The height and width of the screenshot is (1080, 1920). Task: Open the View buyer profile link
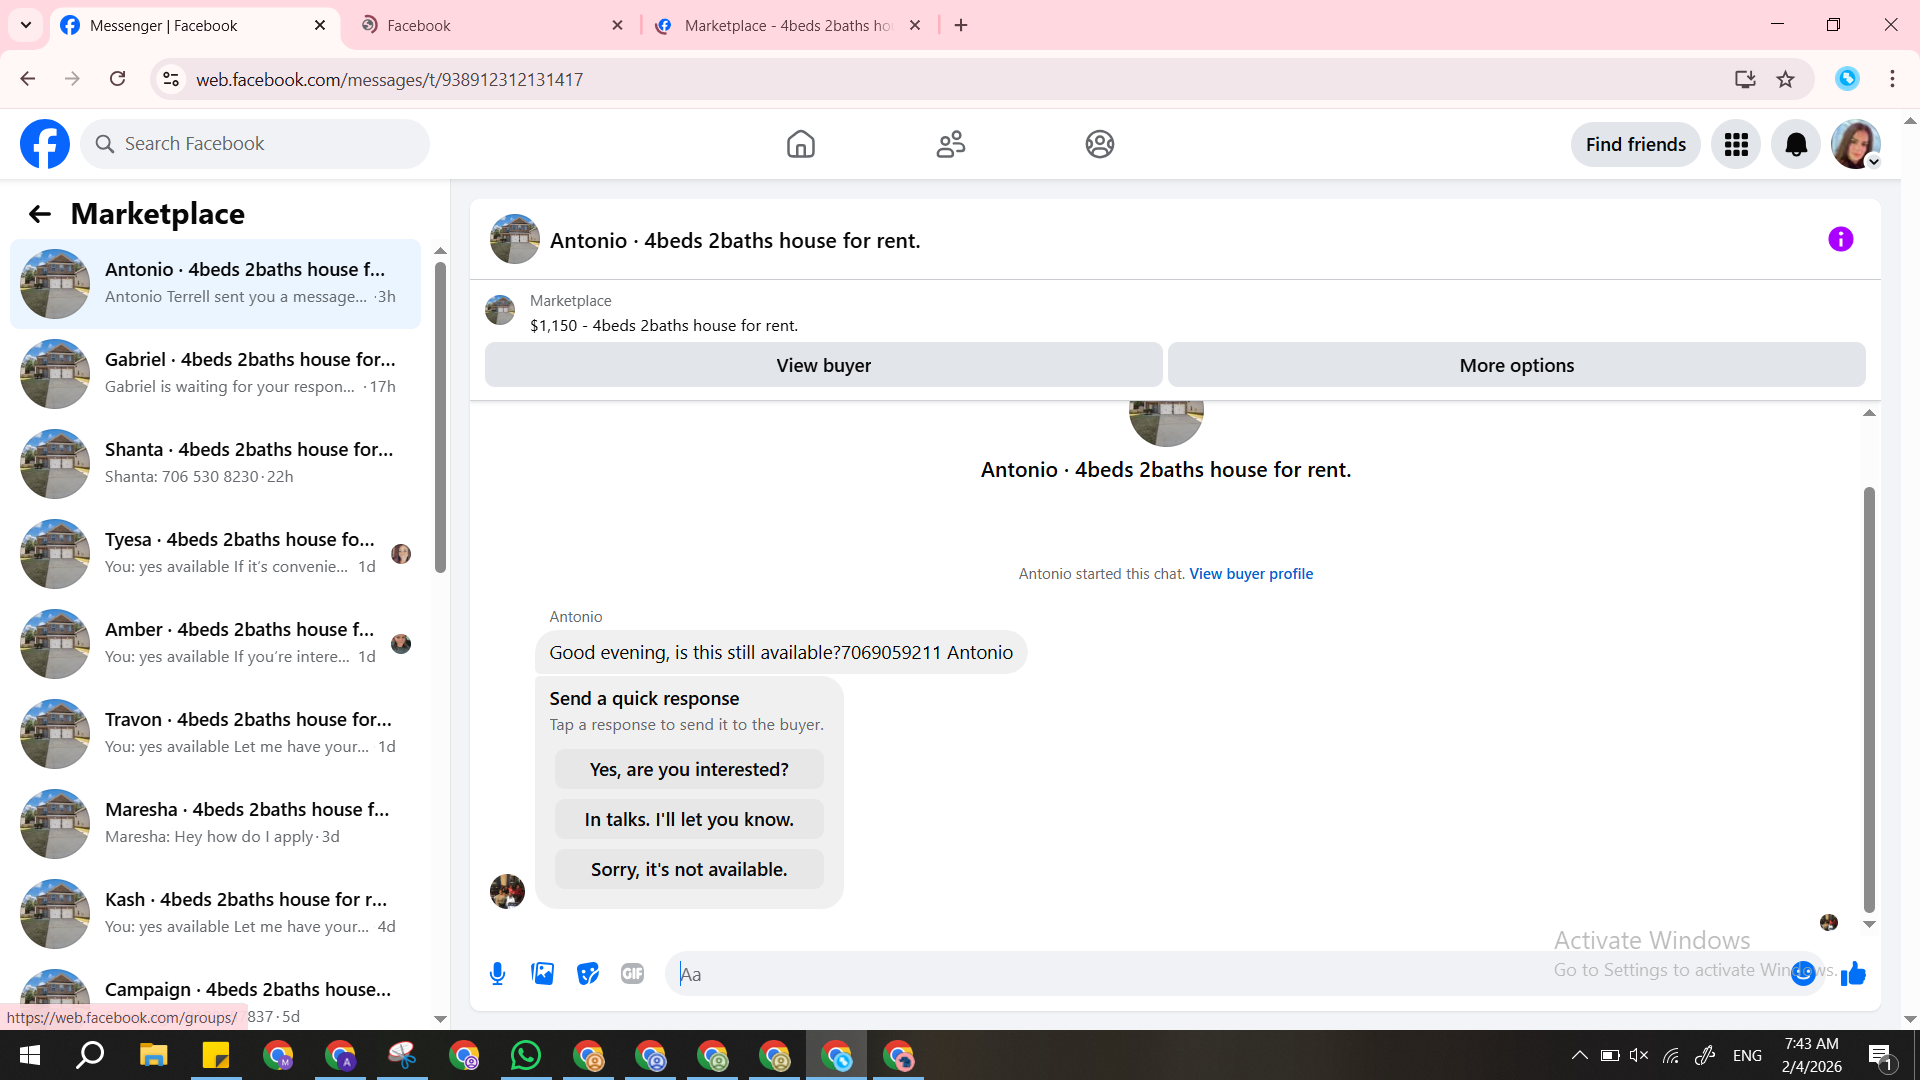pos(1251,574)
